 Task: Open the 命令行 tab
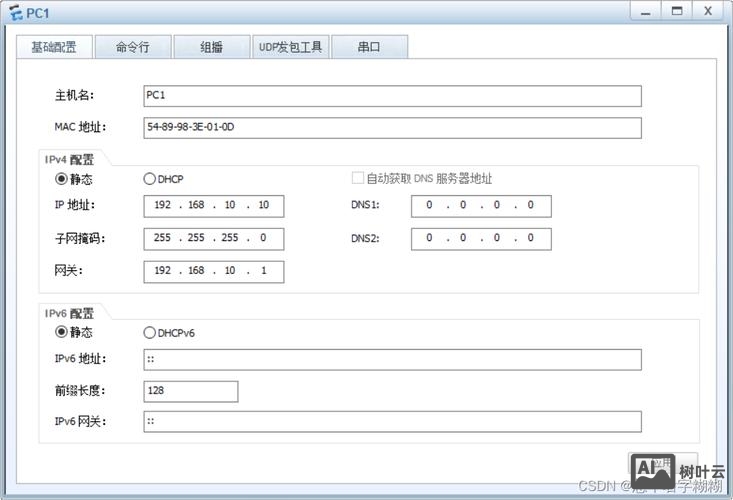(x=132, y=47)
